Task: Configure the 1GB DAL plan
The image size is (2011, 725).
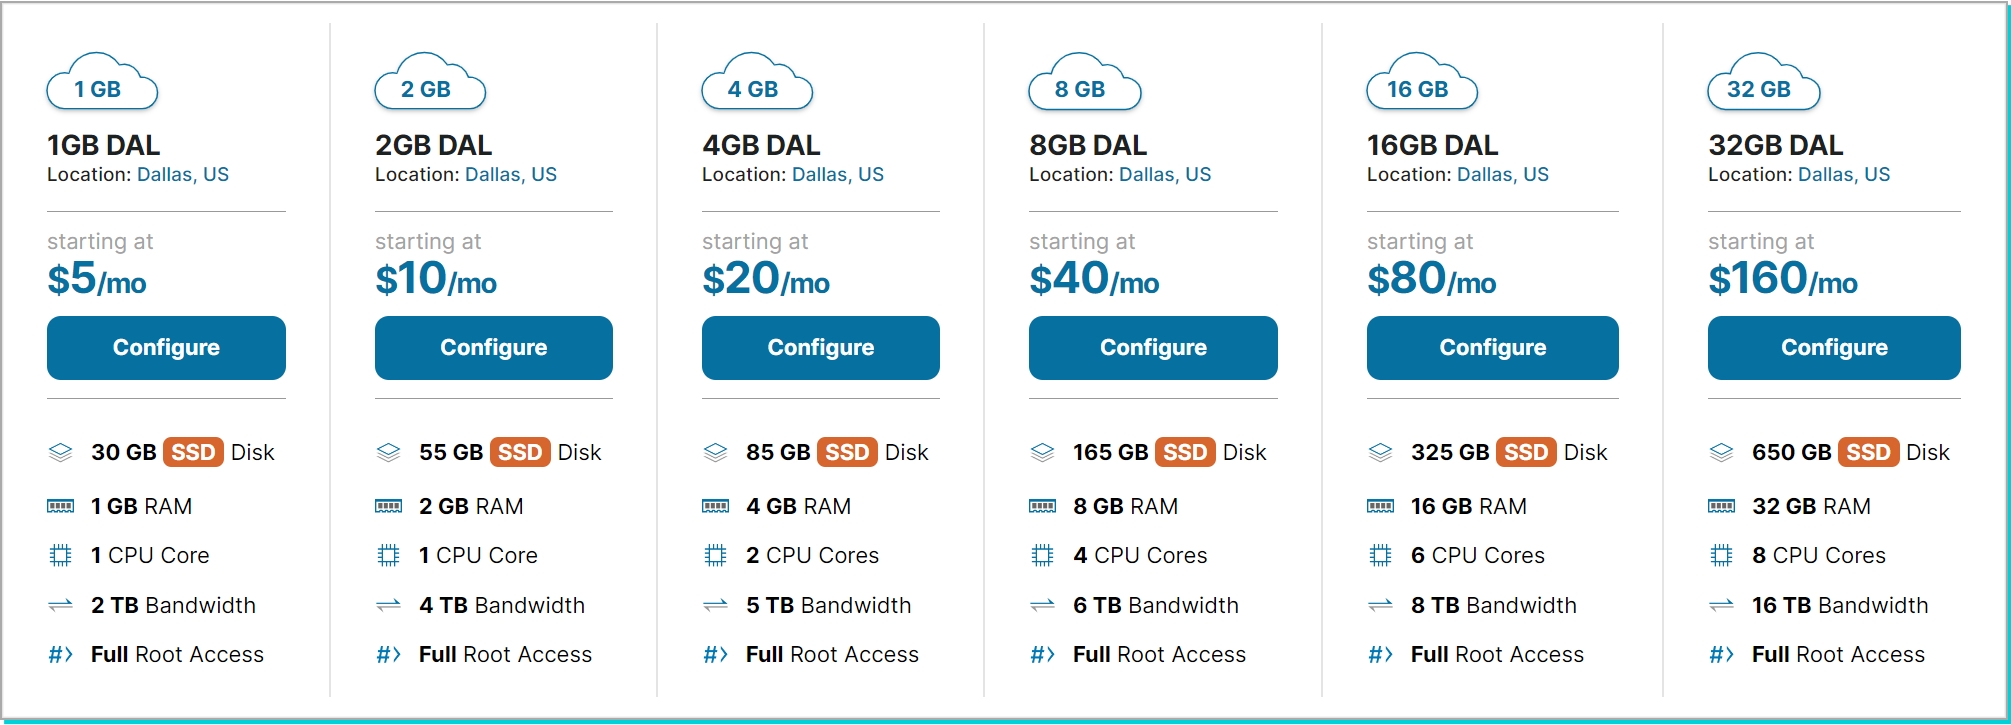Action: (166, 348)
